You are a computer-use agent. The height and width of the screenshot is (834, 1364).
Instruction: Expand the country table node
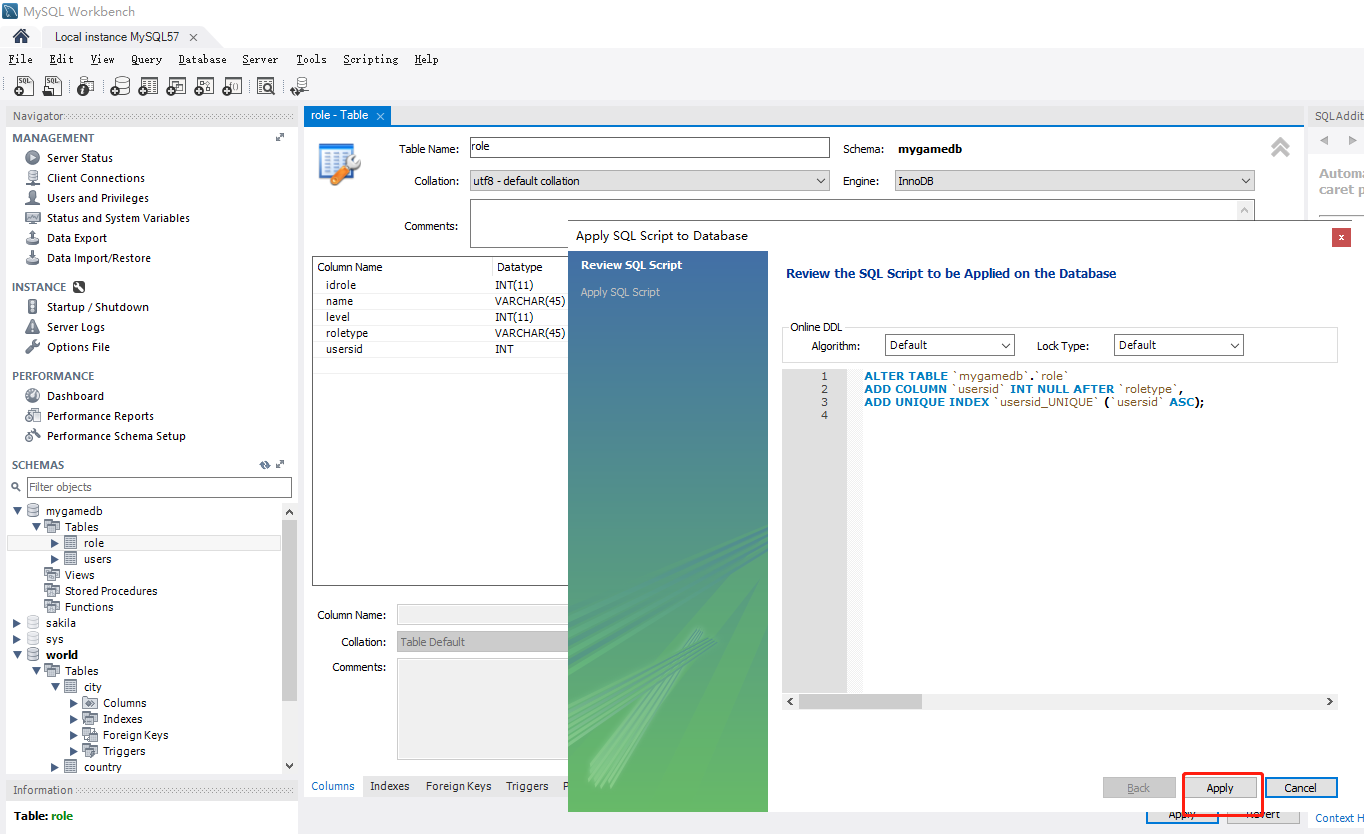click(55, 767)
